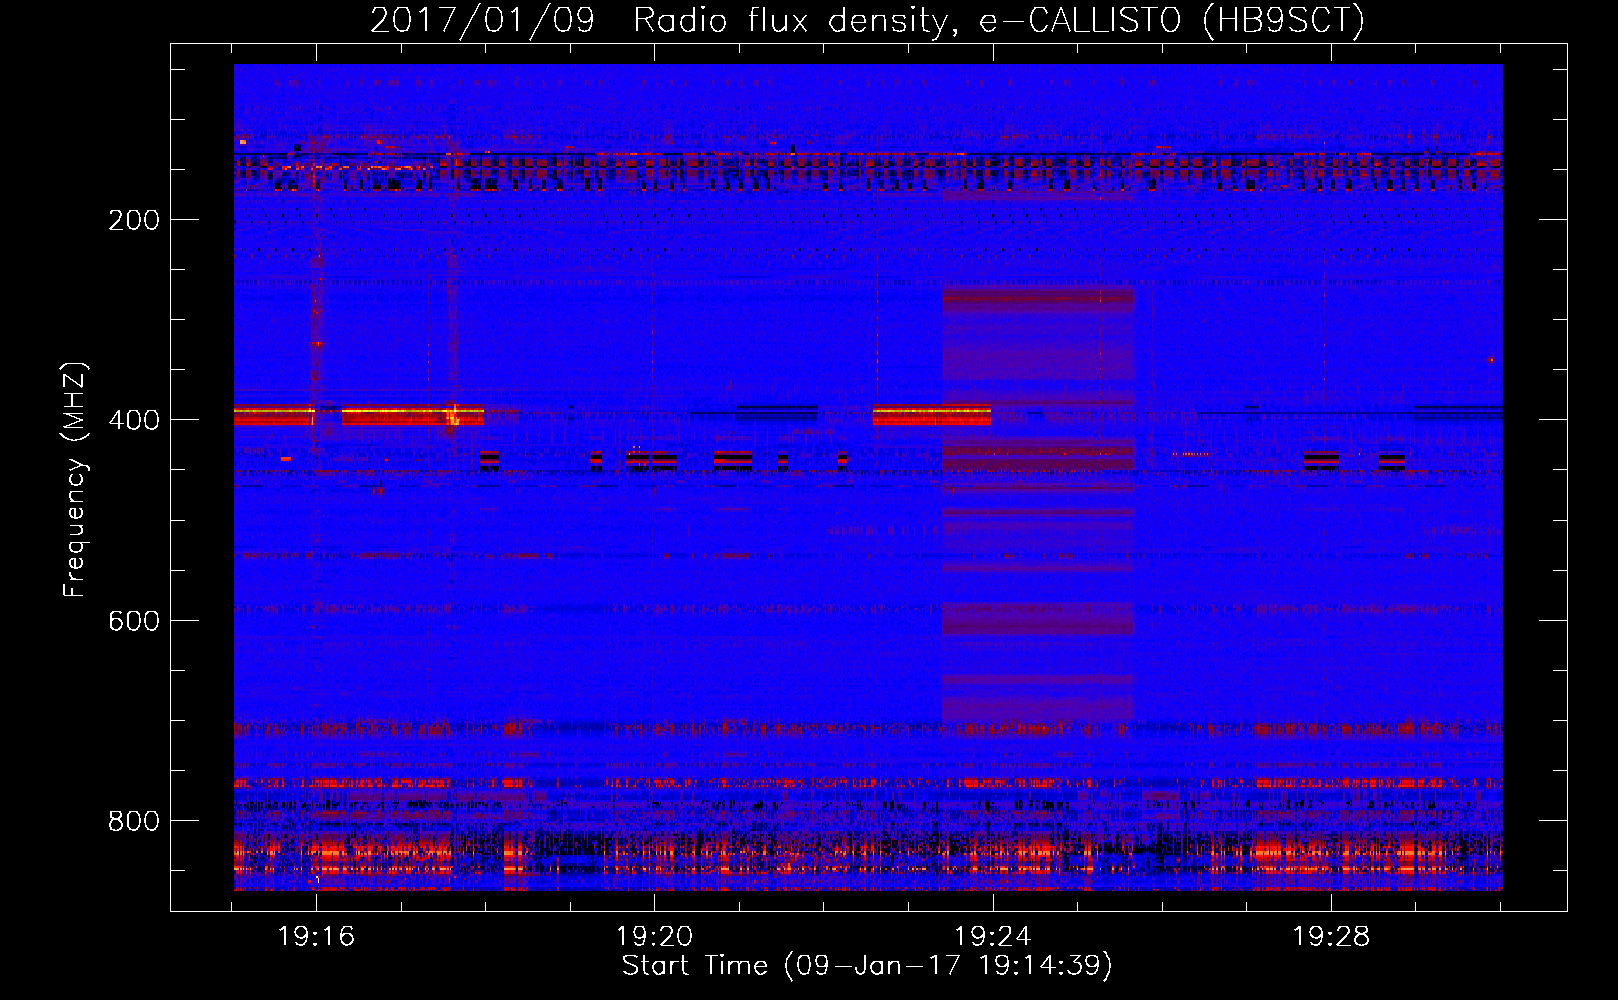
Task: Click the 19:24 time tick label
Action: [993, 937]
